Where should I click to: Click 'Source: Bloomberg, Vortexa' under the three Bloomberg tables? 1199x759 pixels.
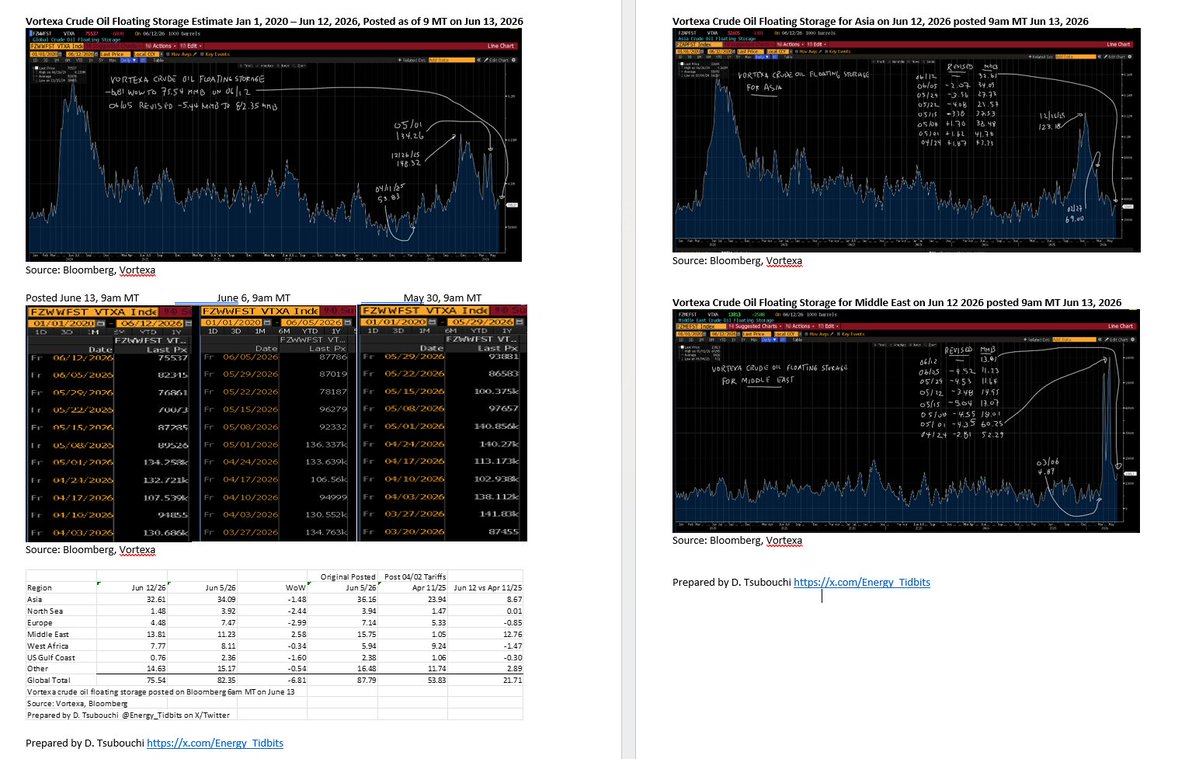(90, 550)
